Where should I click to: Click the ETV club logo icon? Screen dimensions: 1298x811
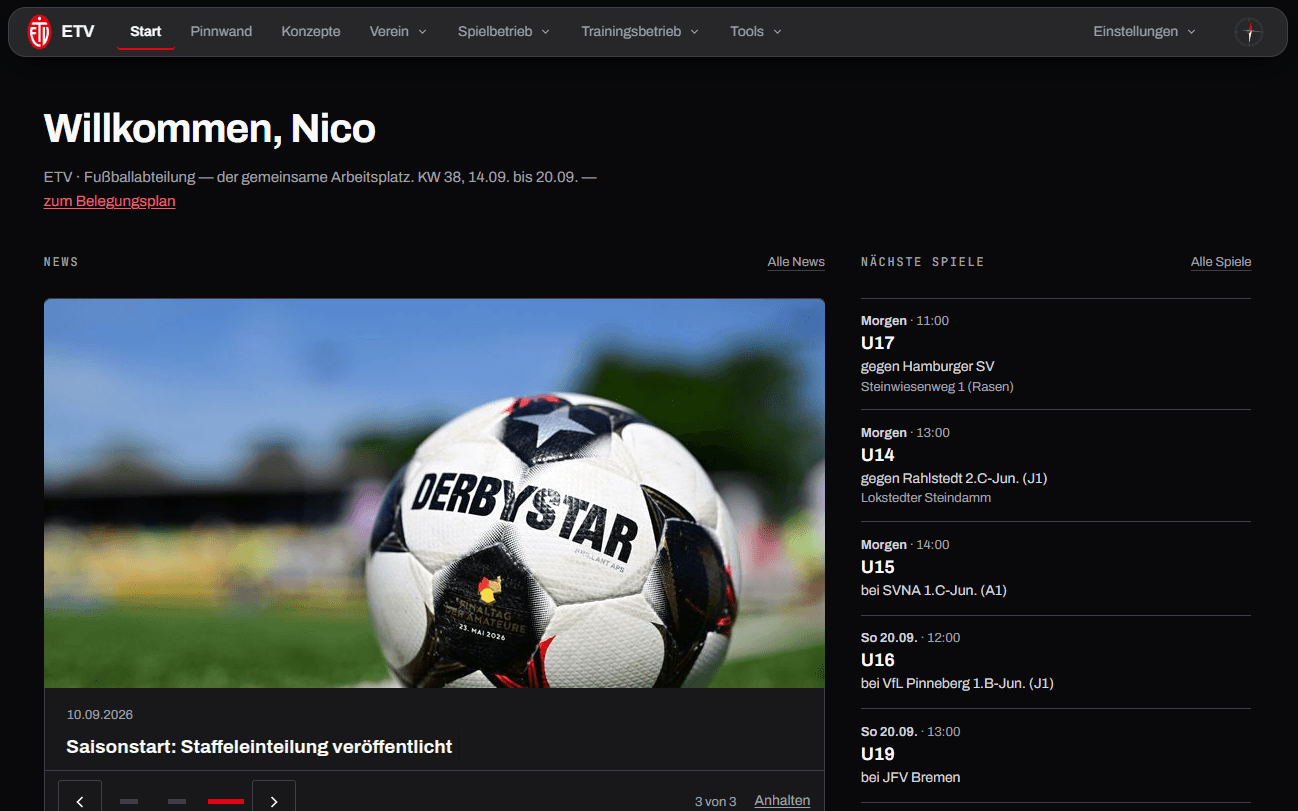click(x=39, y=32)
